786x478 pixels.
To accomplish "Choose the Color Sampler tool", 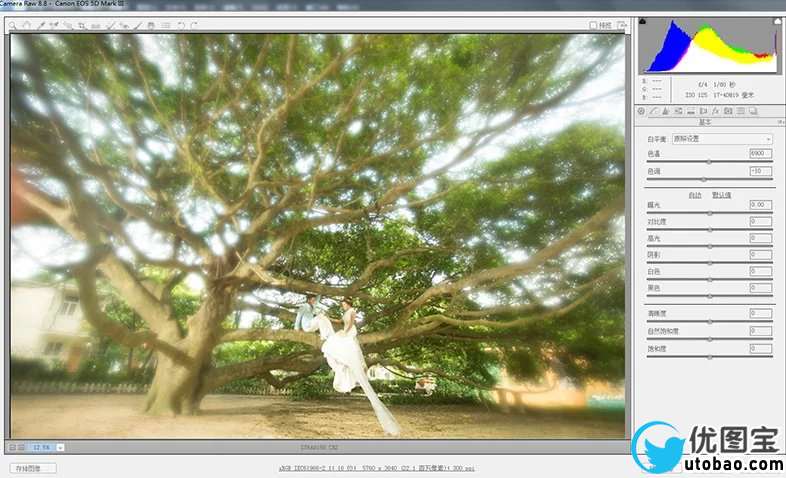I will click(54, 25).
